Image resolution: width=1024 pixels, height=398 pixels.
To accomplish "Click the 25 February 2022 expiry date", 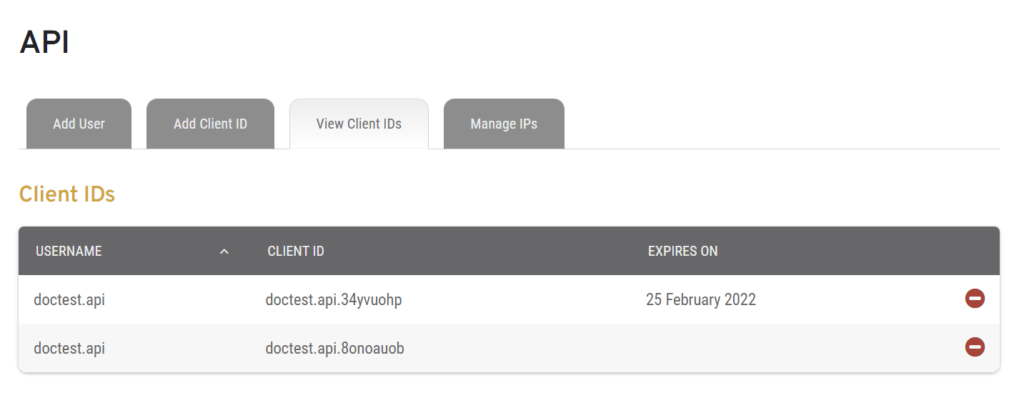I will click(x=701, y=300).
